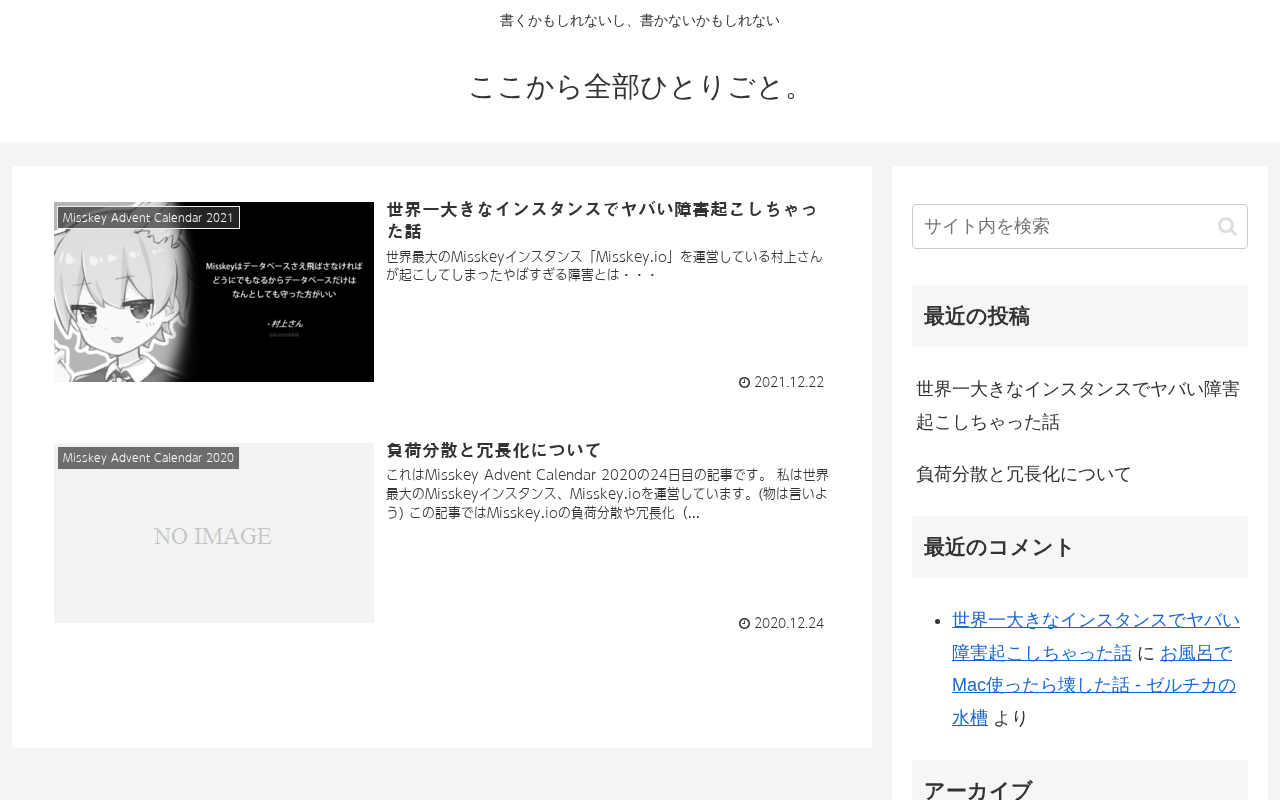1280x800 pixels.
Task: Click the tagline 書くかもしれないし、書かないかもしれない
Action: (640, 20)
